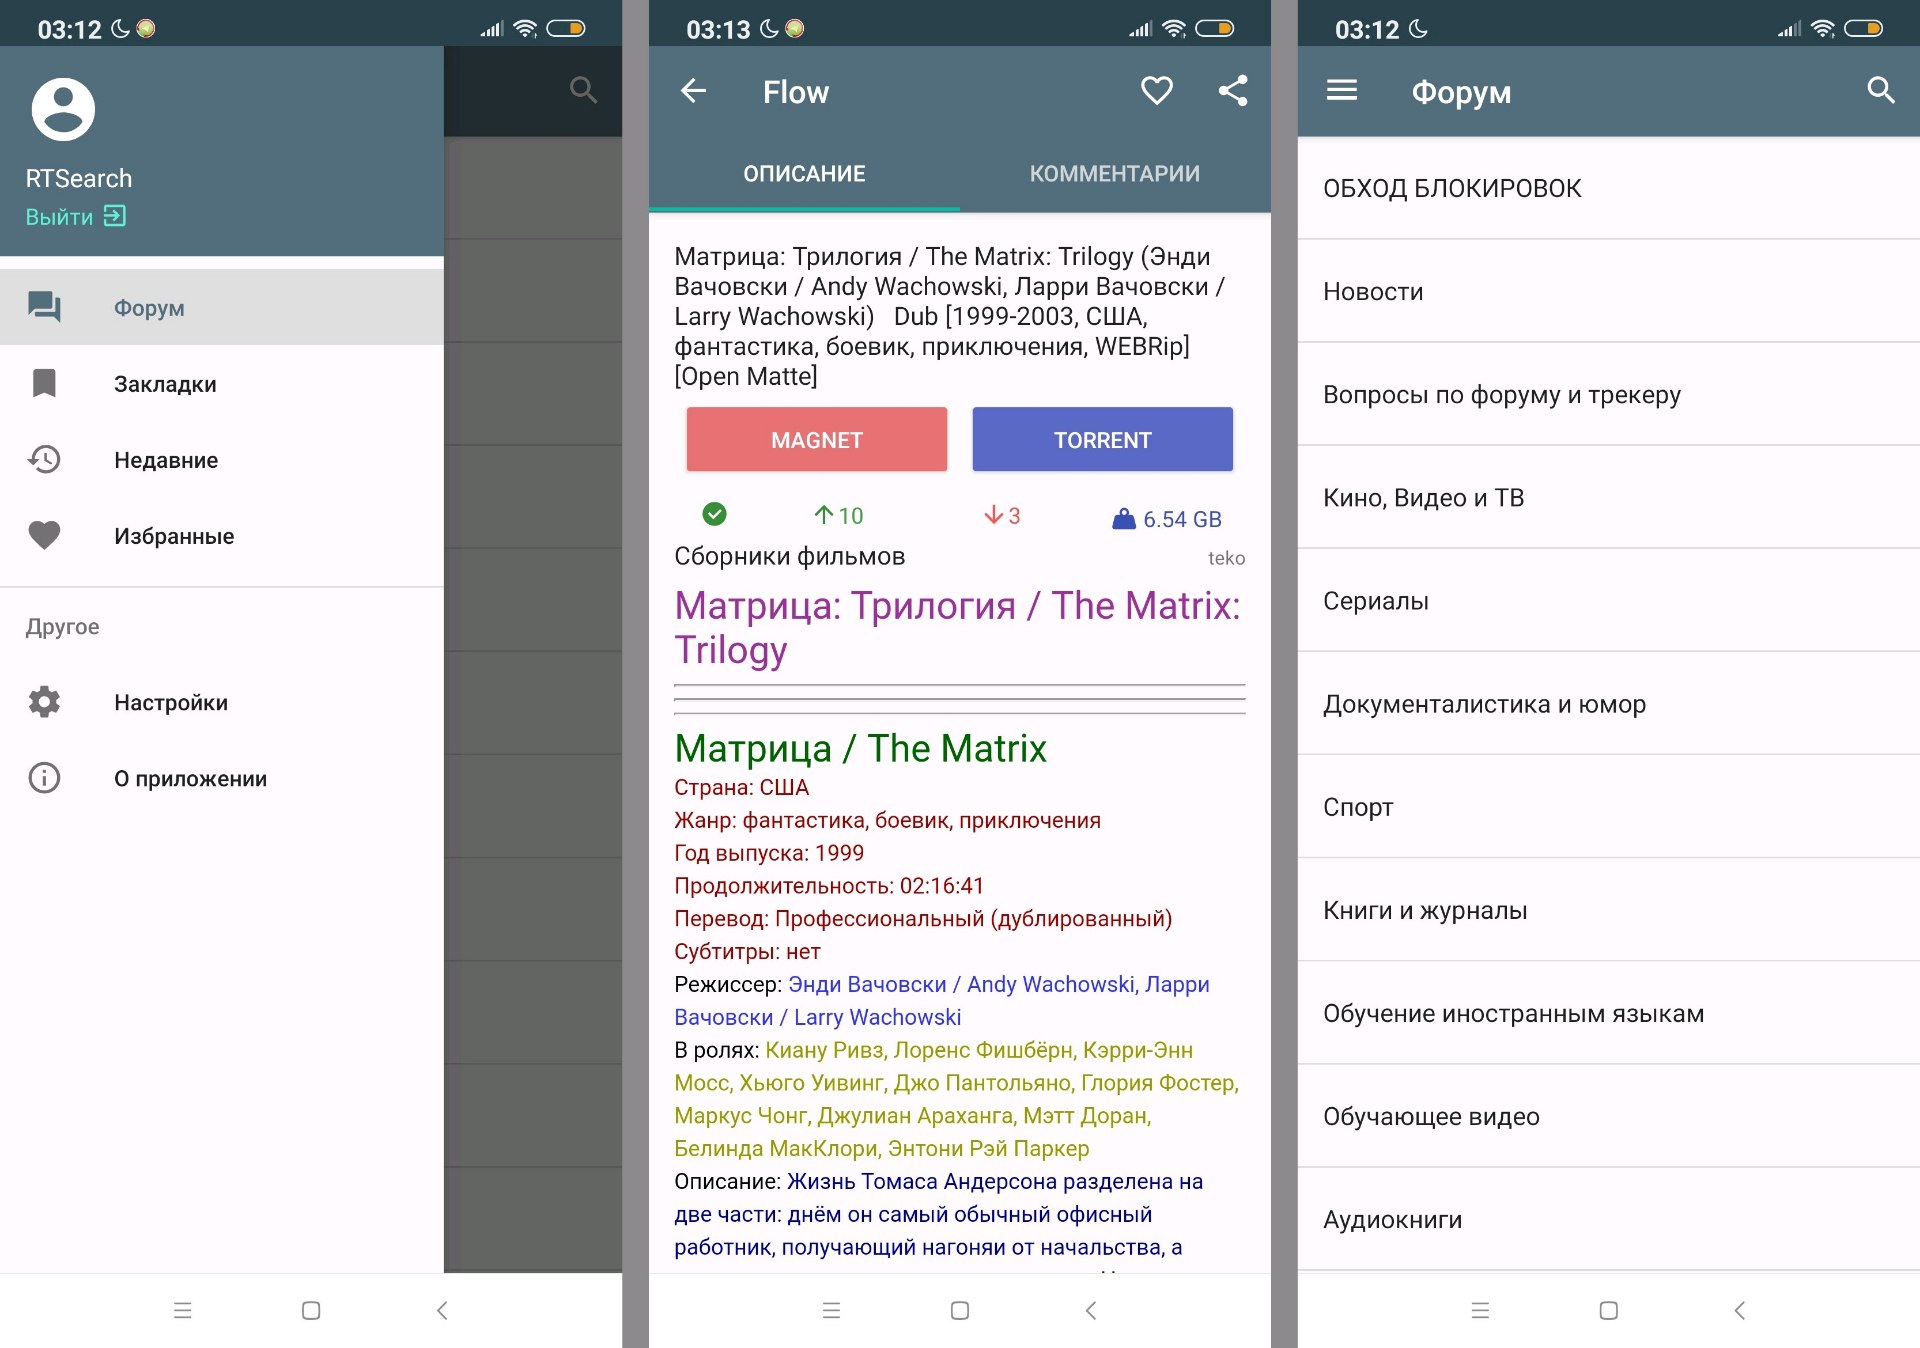Viewport: 1920px width, 1348px height.
Task: Click the blue TORRENT button
Action: (x=1102, y=439)
